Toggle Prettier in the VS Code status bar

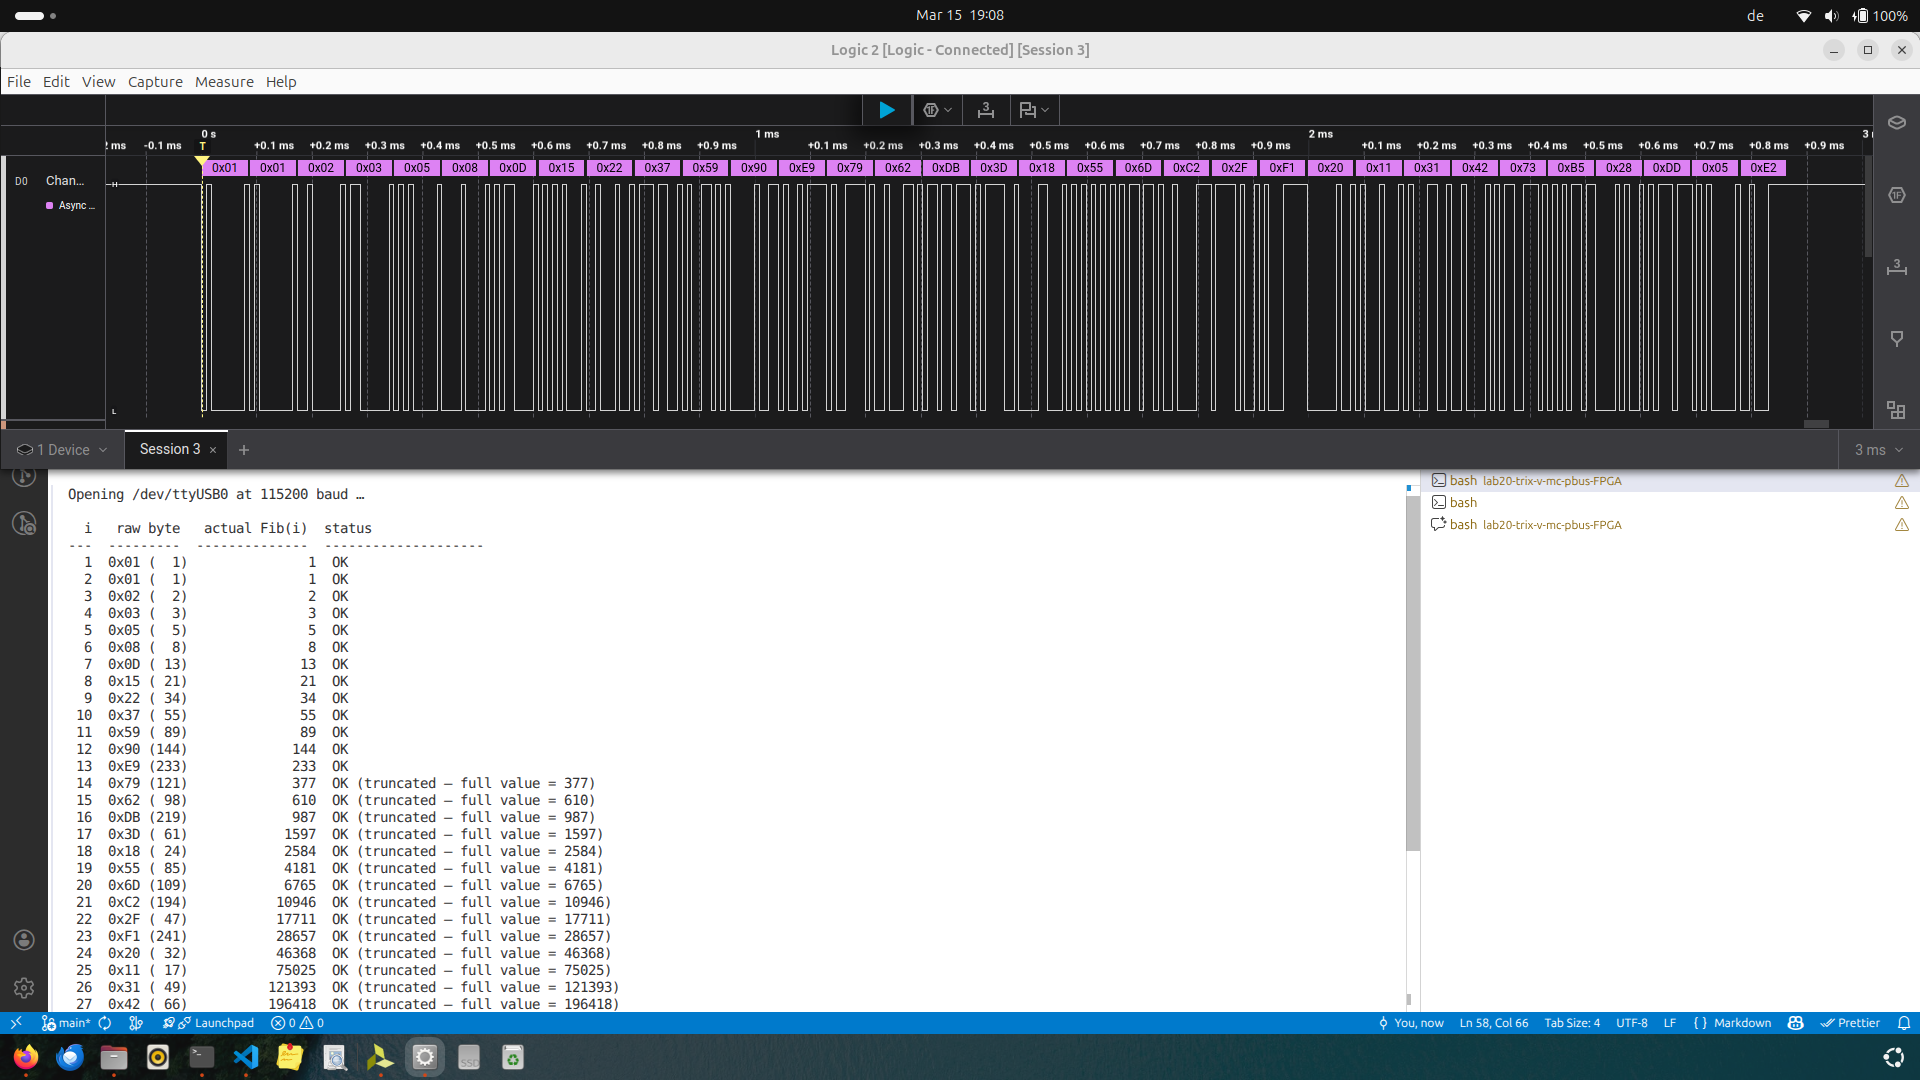1851,1023
